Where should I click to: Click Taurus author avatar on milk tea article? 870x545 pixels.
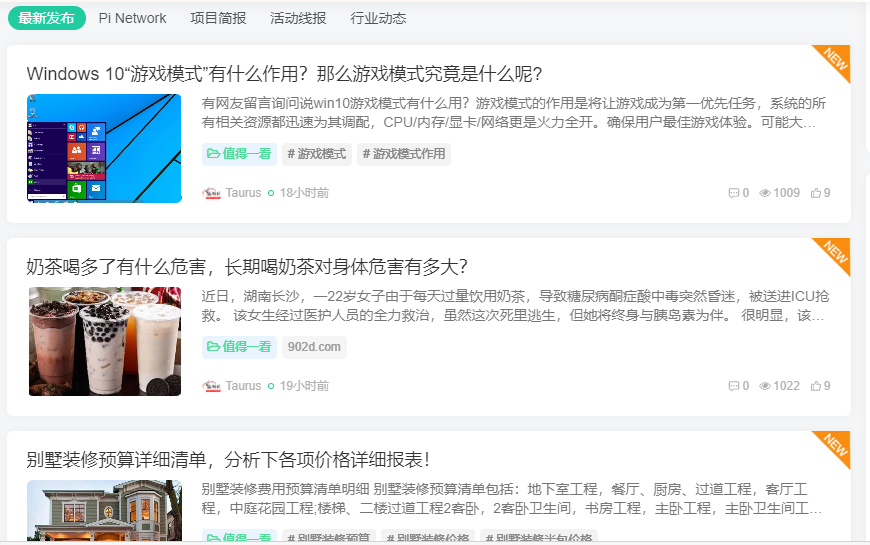pos(211,386)
